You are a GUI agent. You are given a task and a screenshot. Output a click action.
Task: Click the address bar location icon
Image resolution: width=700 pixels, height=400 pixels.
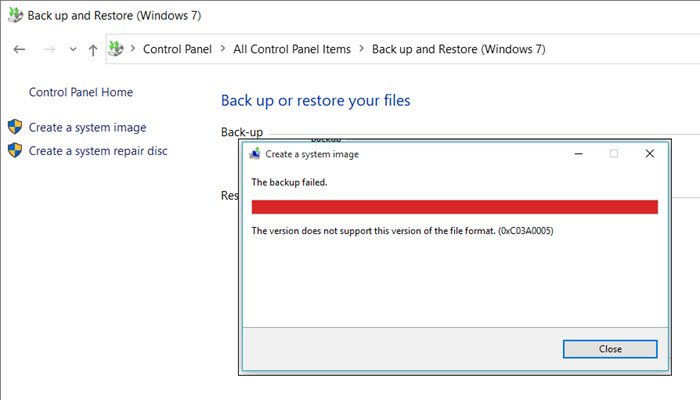[x=117, y=49]
